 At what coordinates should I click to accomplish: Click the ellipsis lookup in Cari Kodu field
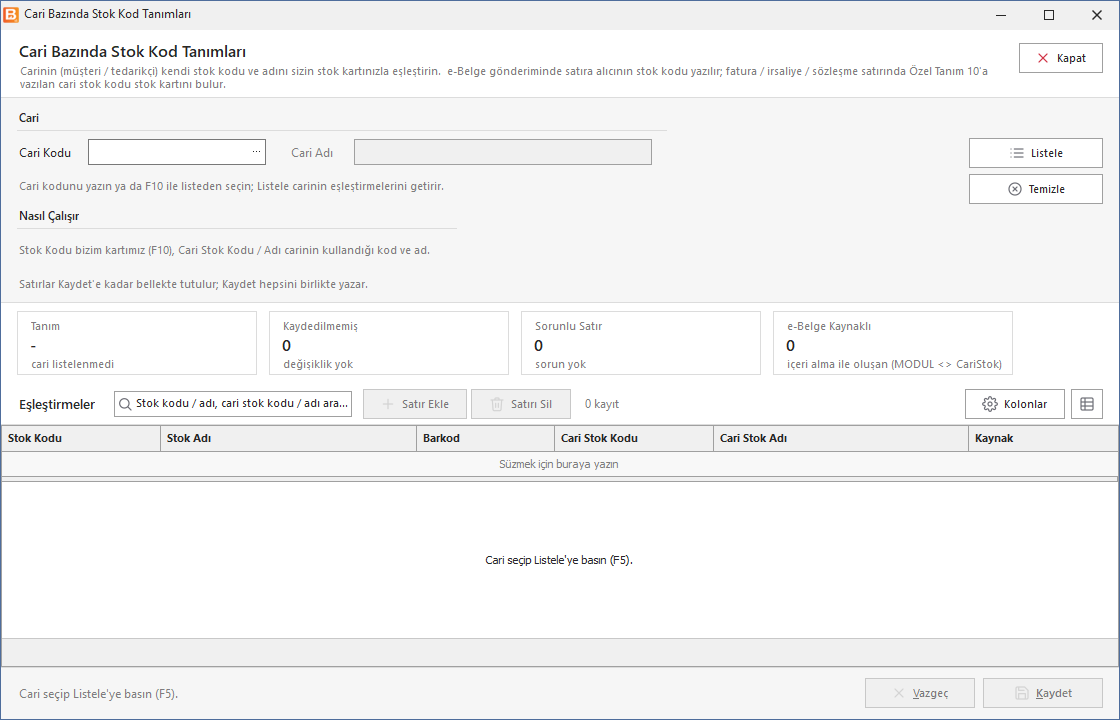(256, 151)
